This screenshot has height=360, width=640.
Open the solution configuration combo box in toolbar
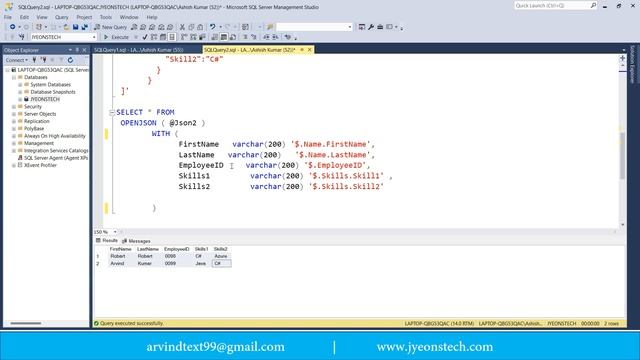[314, 27]
